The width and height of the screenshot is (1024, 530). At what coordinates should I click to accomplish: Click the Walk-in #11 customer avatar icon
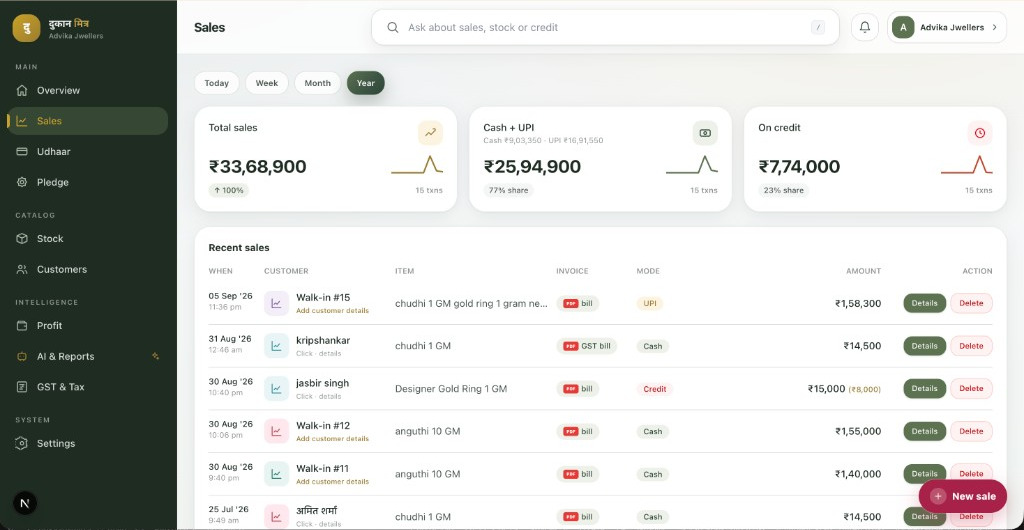[276, 474]
